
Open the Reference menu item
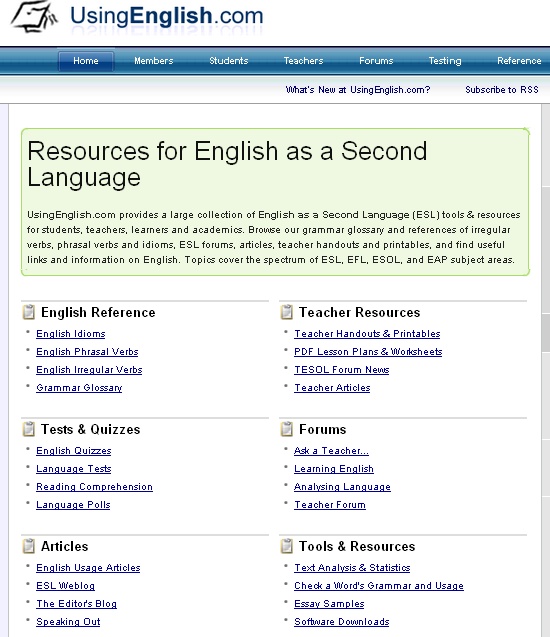coord(519,61)
